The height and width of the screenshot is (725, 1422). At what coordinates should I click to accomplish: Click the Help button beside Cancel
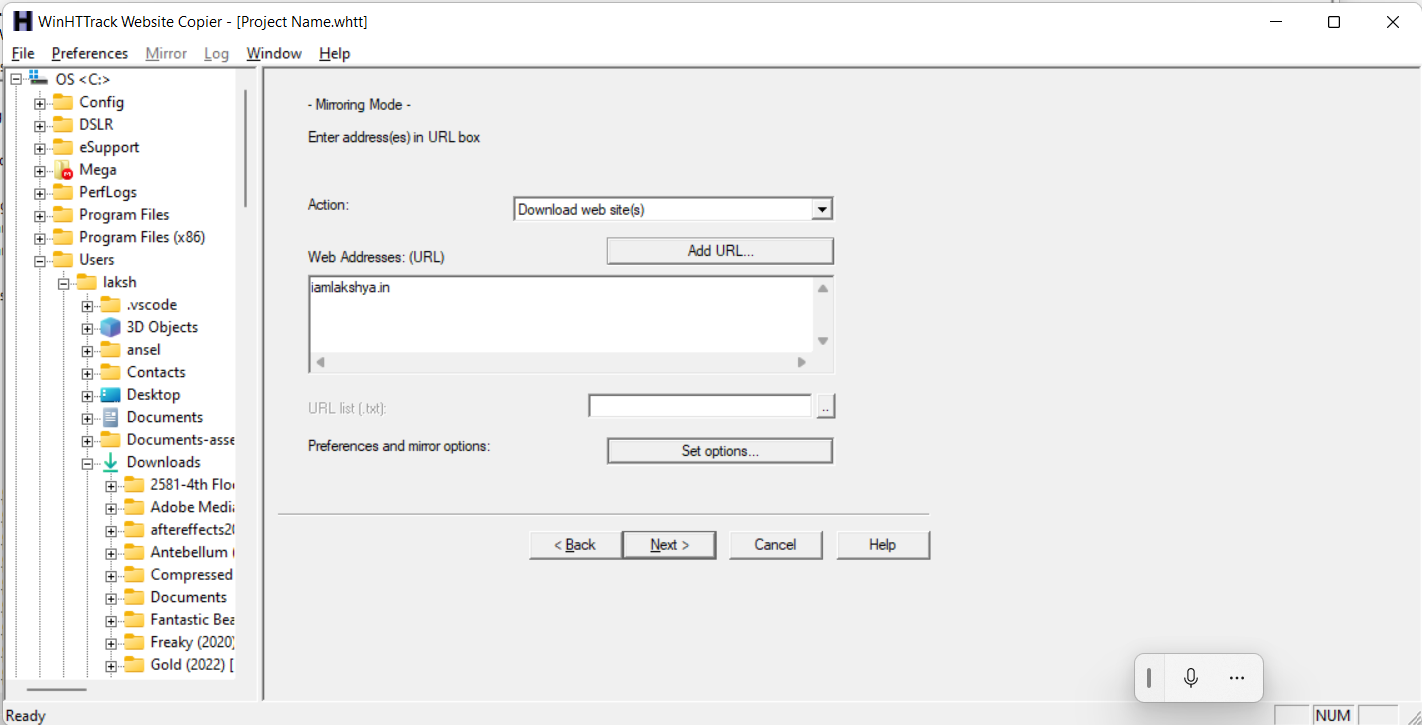883,545
